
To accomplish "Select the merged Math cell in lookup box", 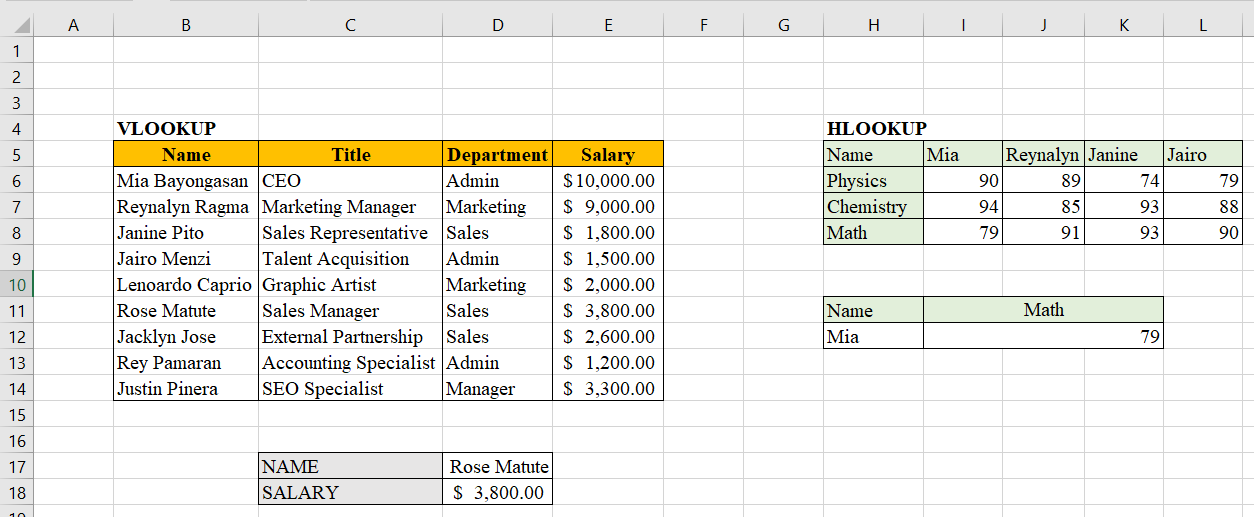I will (x=1043, y=310).
